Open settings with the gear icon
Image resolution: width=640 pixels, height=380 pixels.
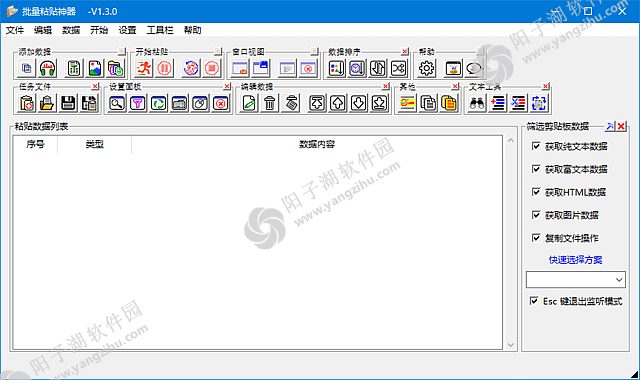(427, 68)
